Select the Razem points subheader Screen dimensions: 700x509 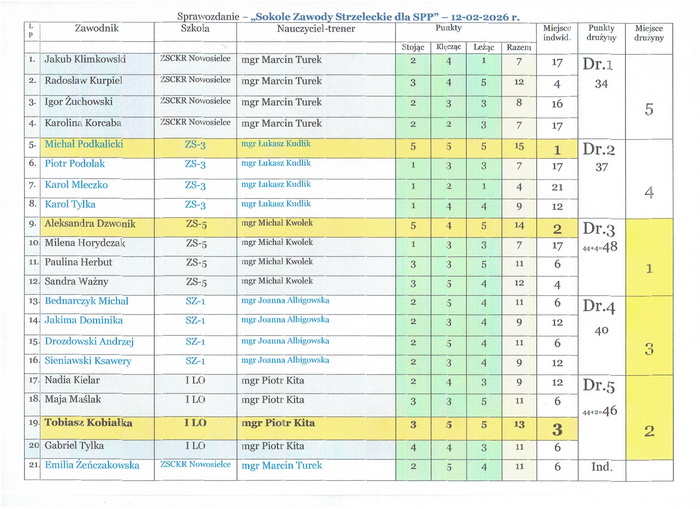pyautogui.click(x=519, y=47)
